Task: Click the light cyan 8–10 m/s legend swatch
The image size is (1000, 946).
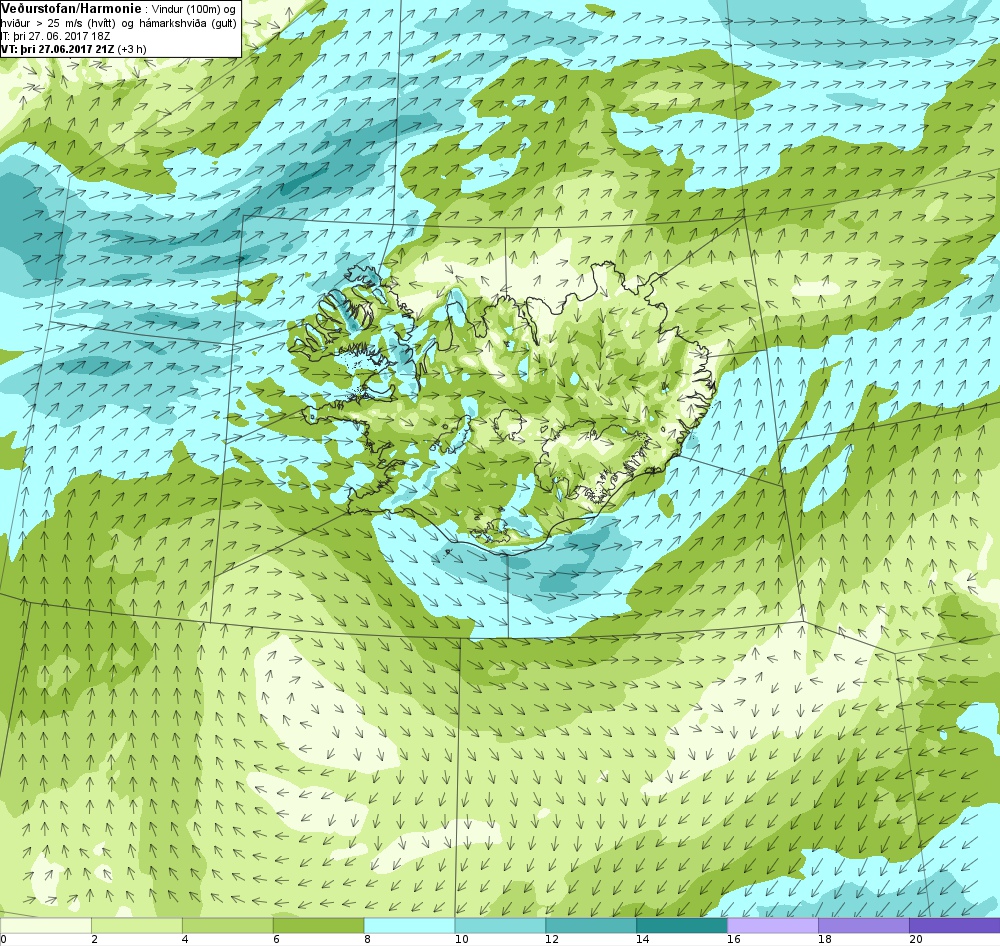Action: 409,925
